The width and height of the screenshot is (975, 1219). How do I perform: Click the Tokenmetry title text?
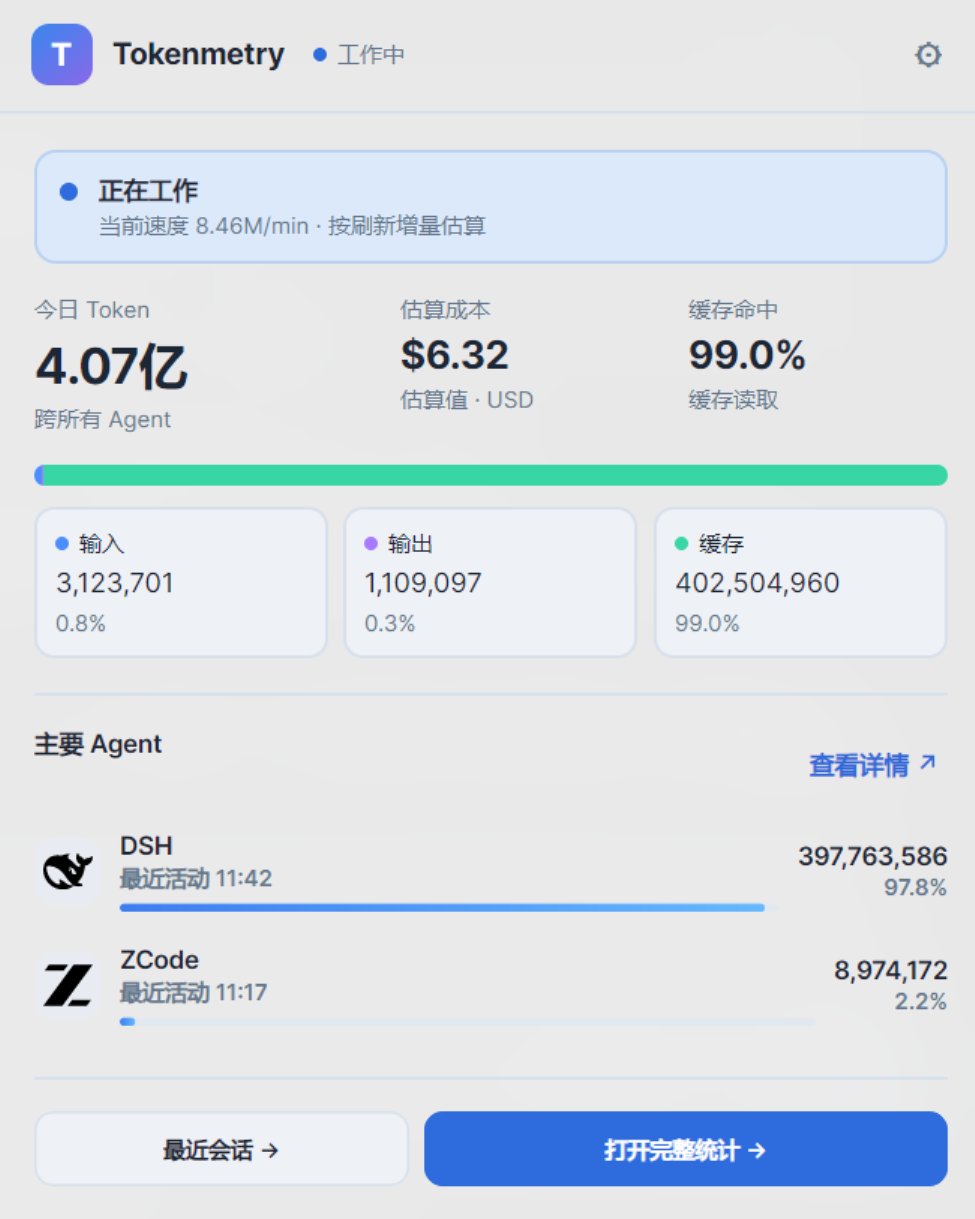(198, 54)
